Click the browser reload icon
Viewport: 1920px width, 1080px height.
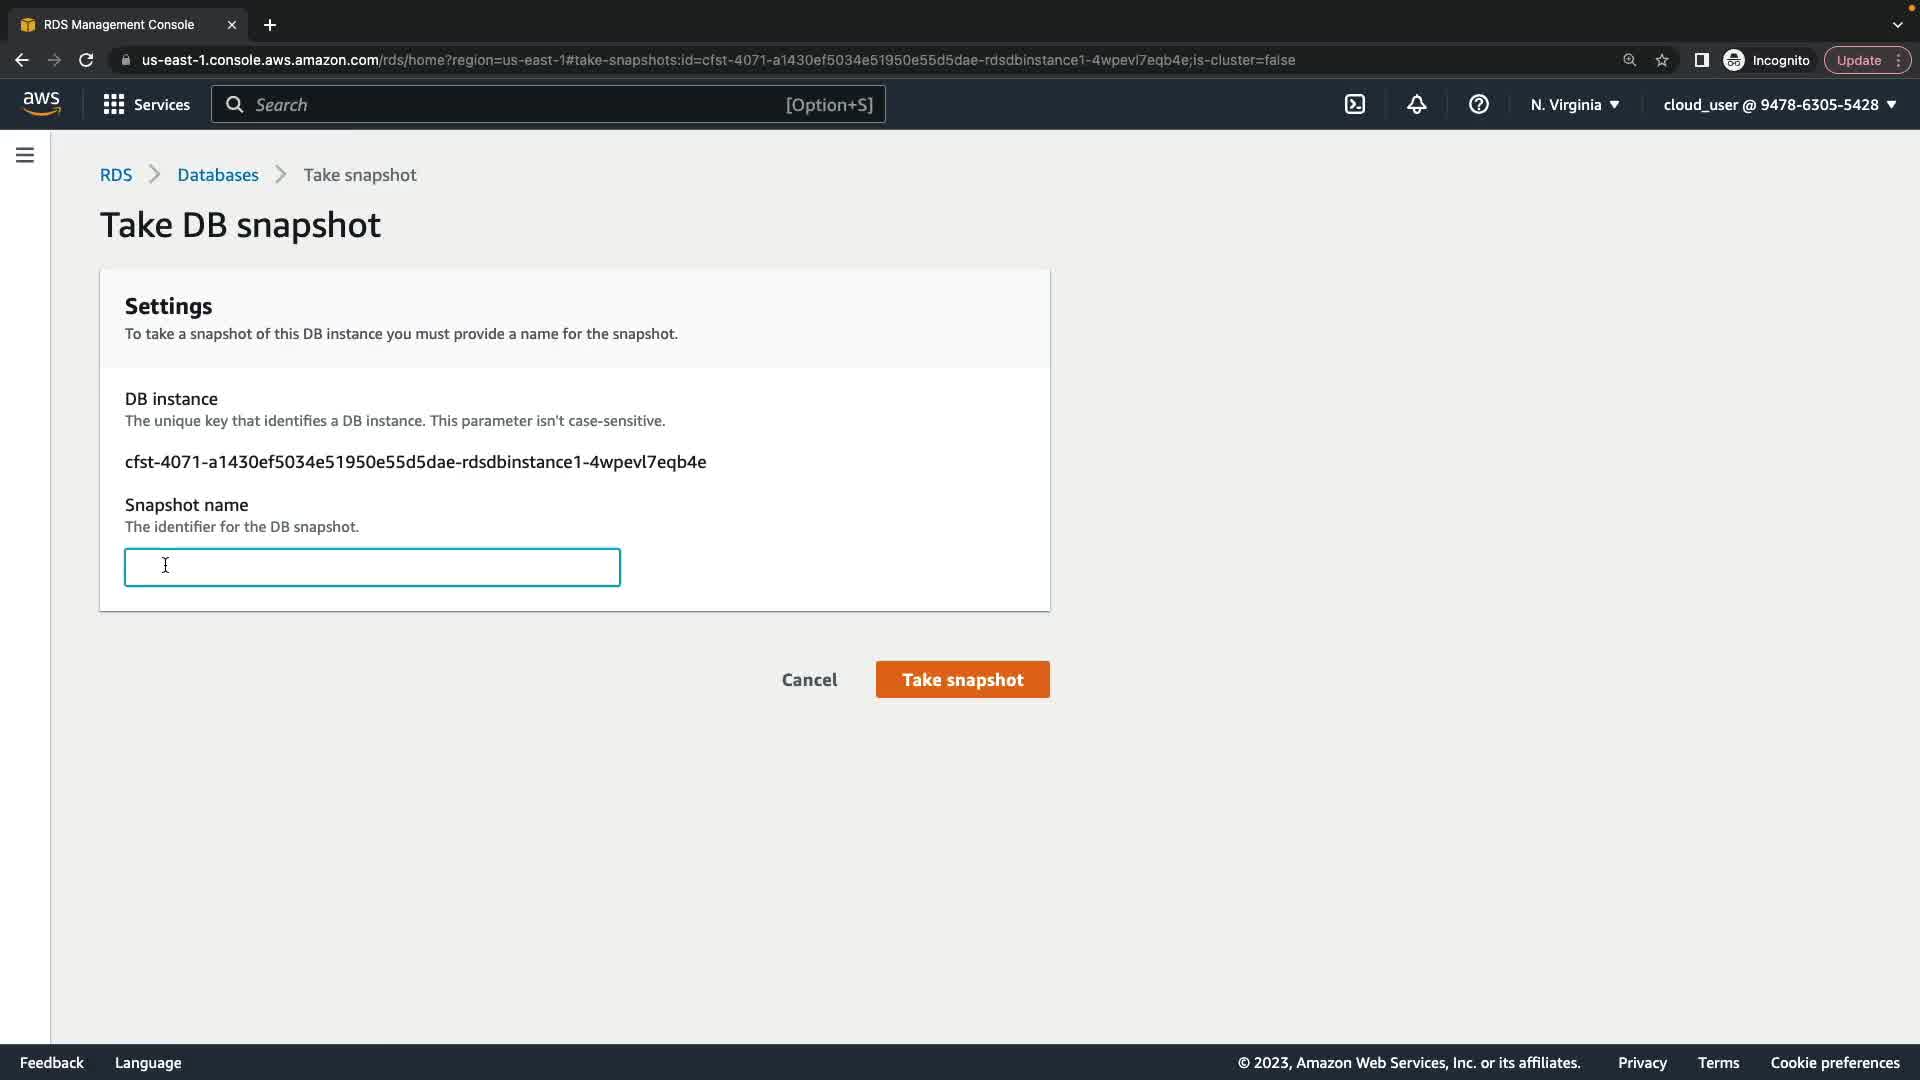click(86, 60)
